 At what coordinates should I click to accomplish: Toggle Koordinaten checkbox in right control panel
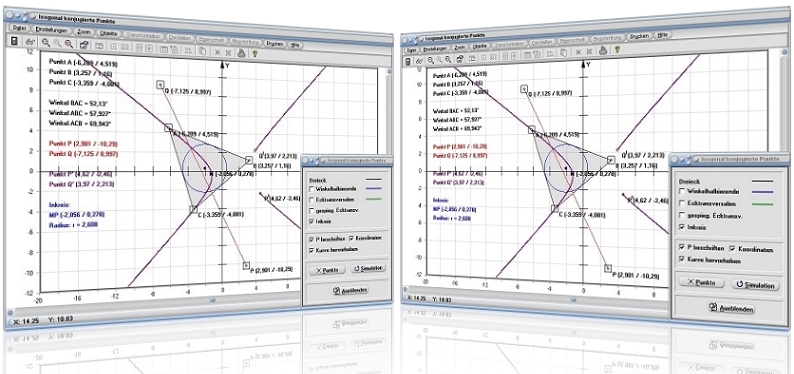[732, 248]
